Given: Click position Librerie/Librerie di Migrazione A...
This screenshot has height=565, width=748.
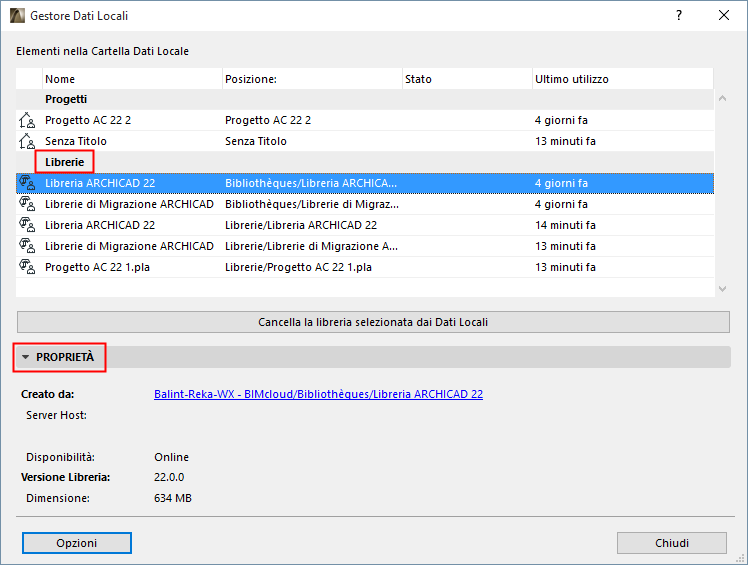Looking at the screenshot, I should click(x=312, y=246).
